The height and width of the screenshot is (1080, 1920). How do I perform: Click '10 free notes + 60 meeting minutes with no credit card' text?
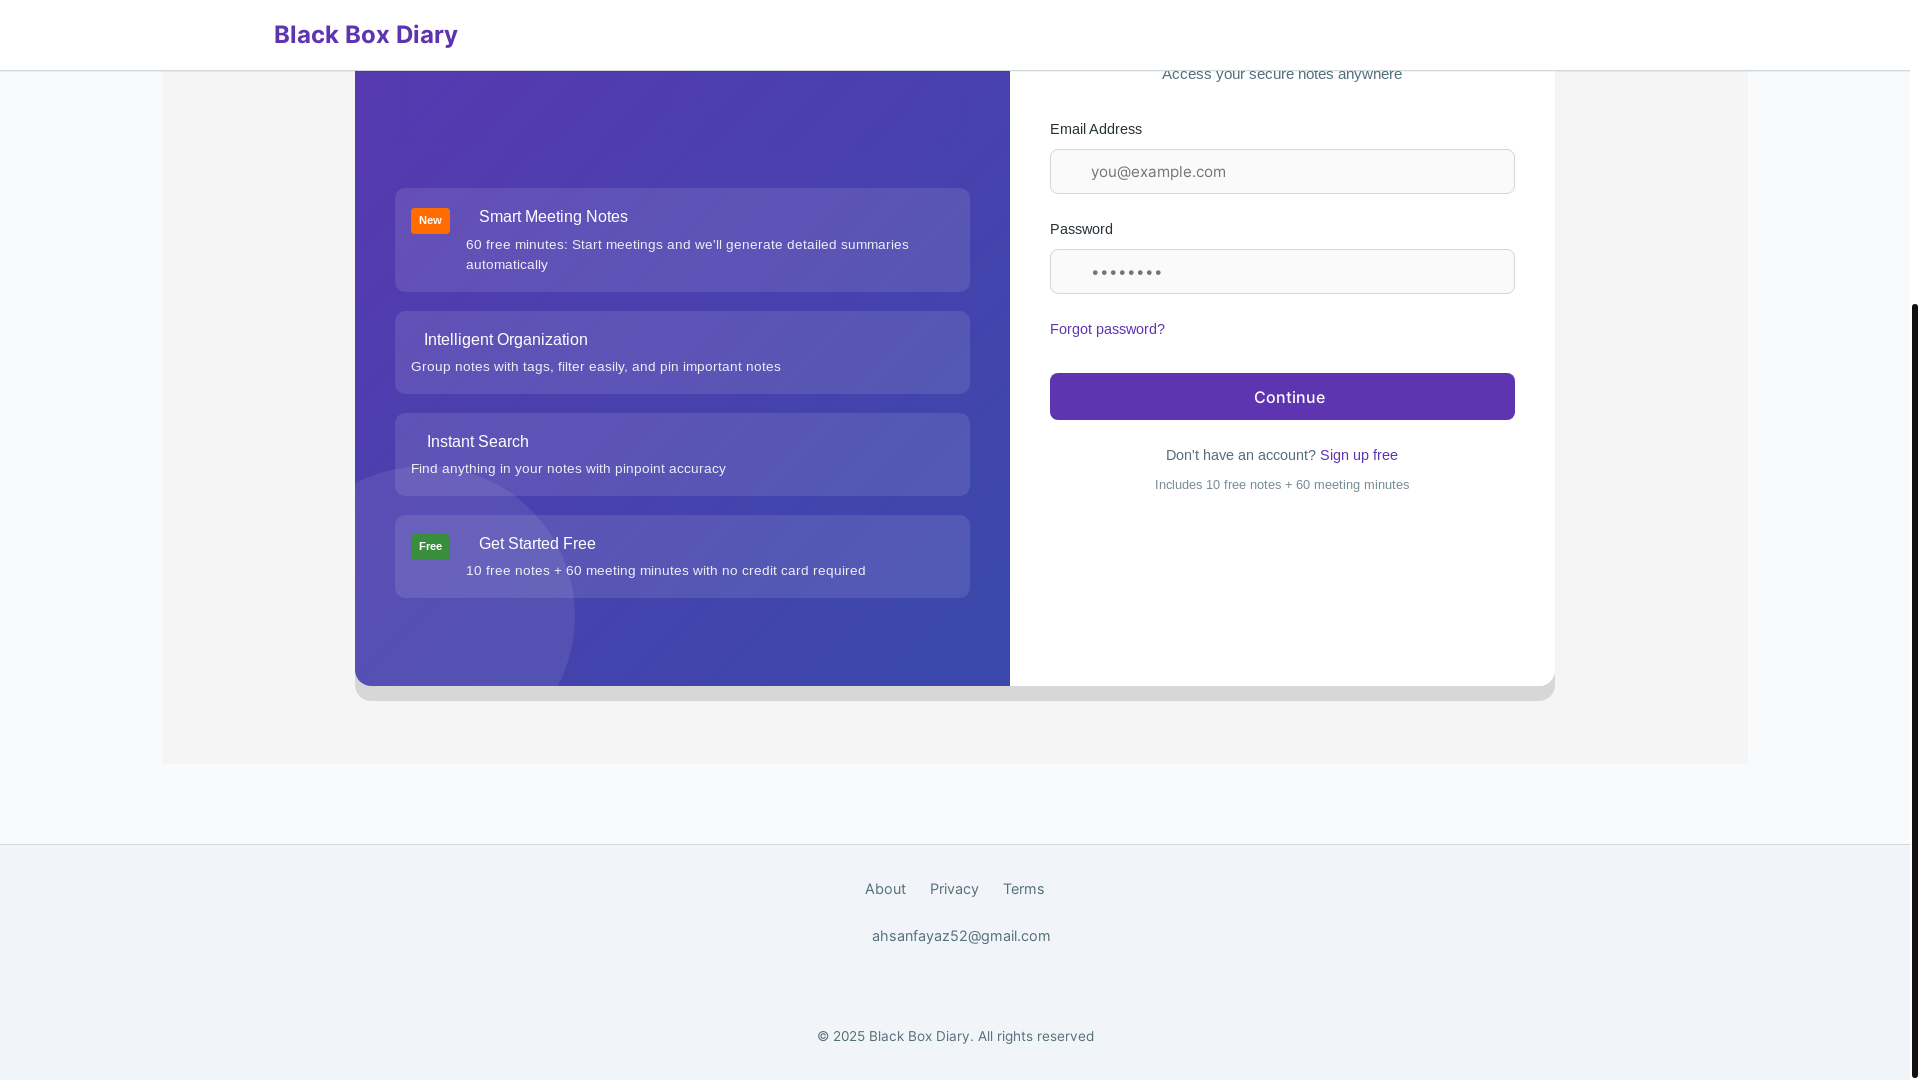pos(666,571)
